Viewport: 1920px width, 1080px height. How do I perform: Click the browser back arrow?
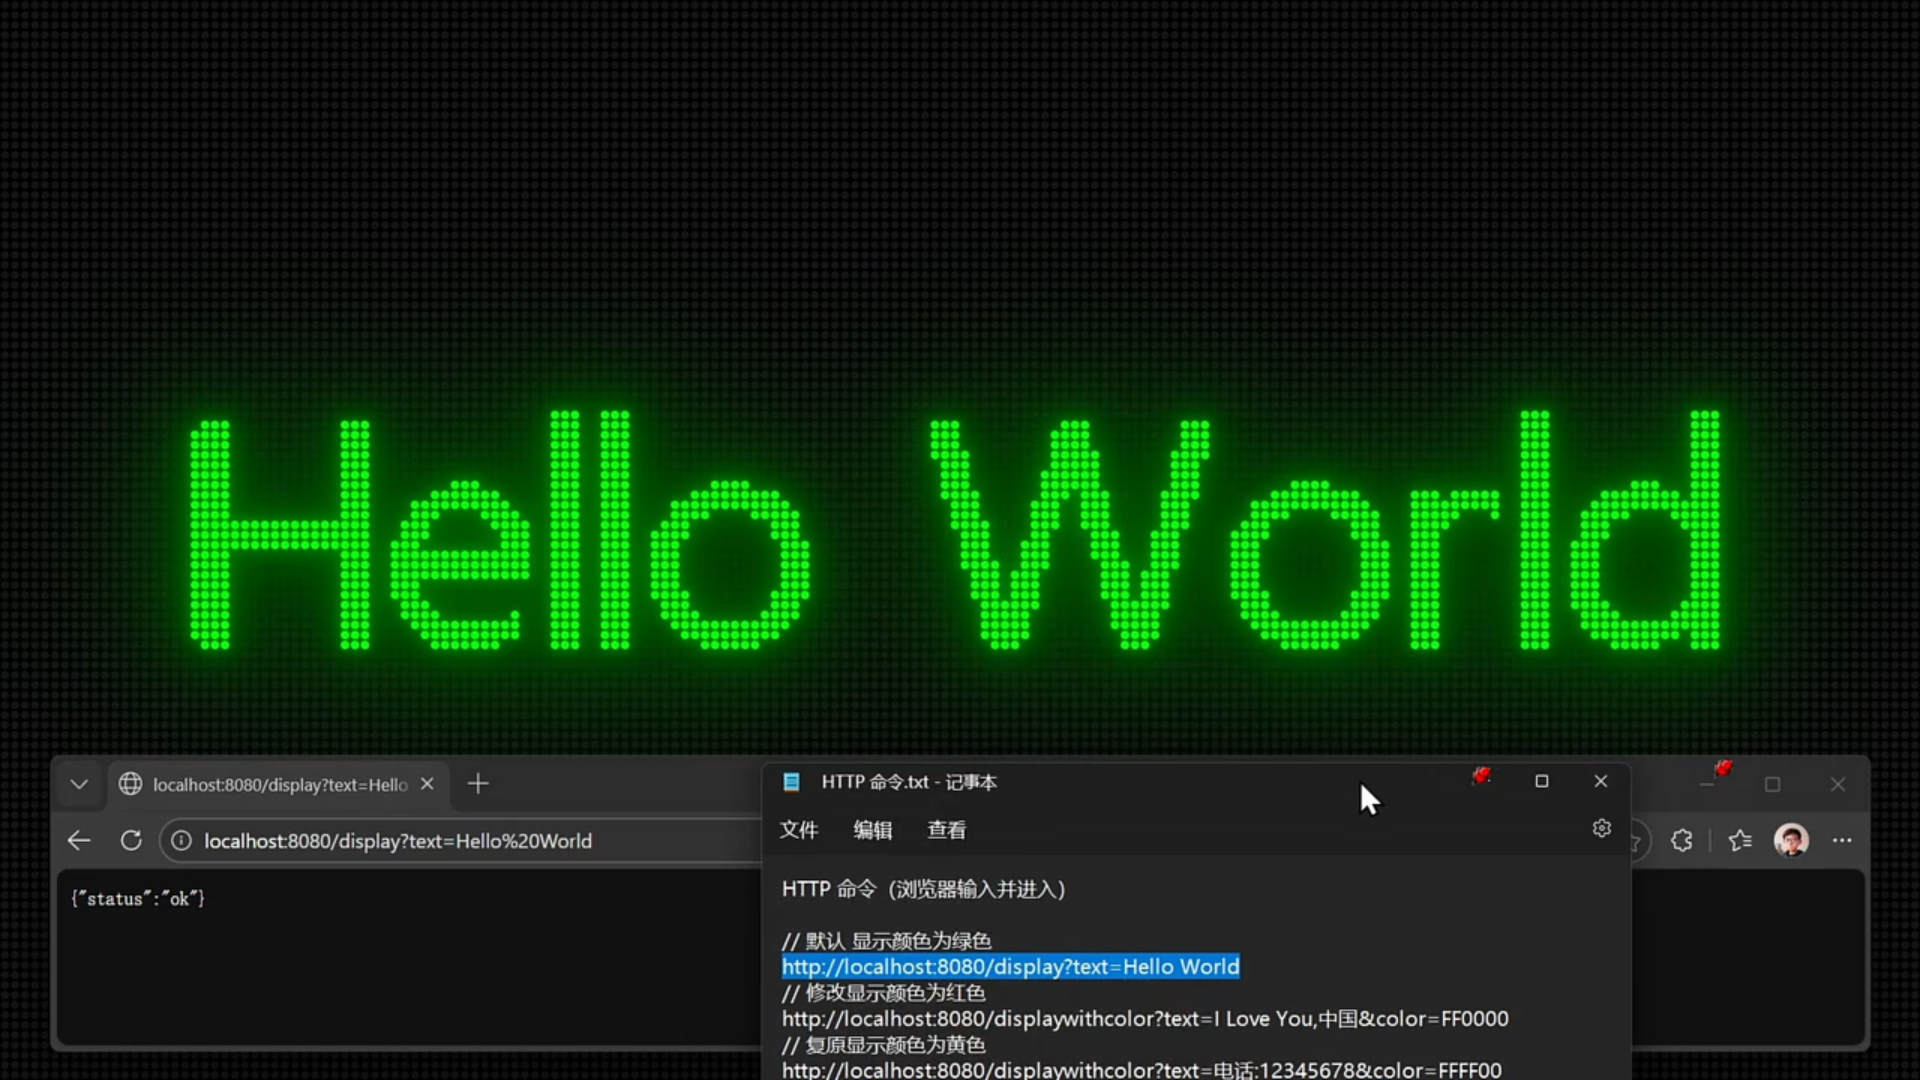click(x=79, y=841)
